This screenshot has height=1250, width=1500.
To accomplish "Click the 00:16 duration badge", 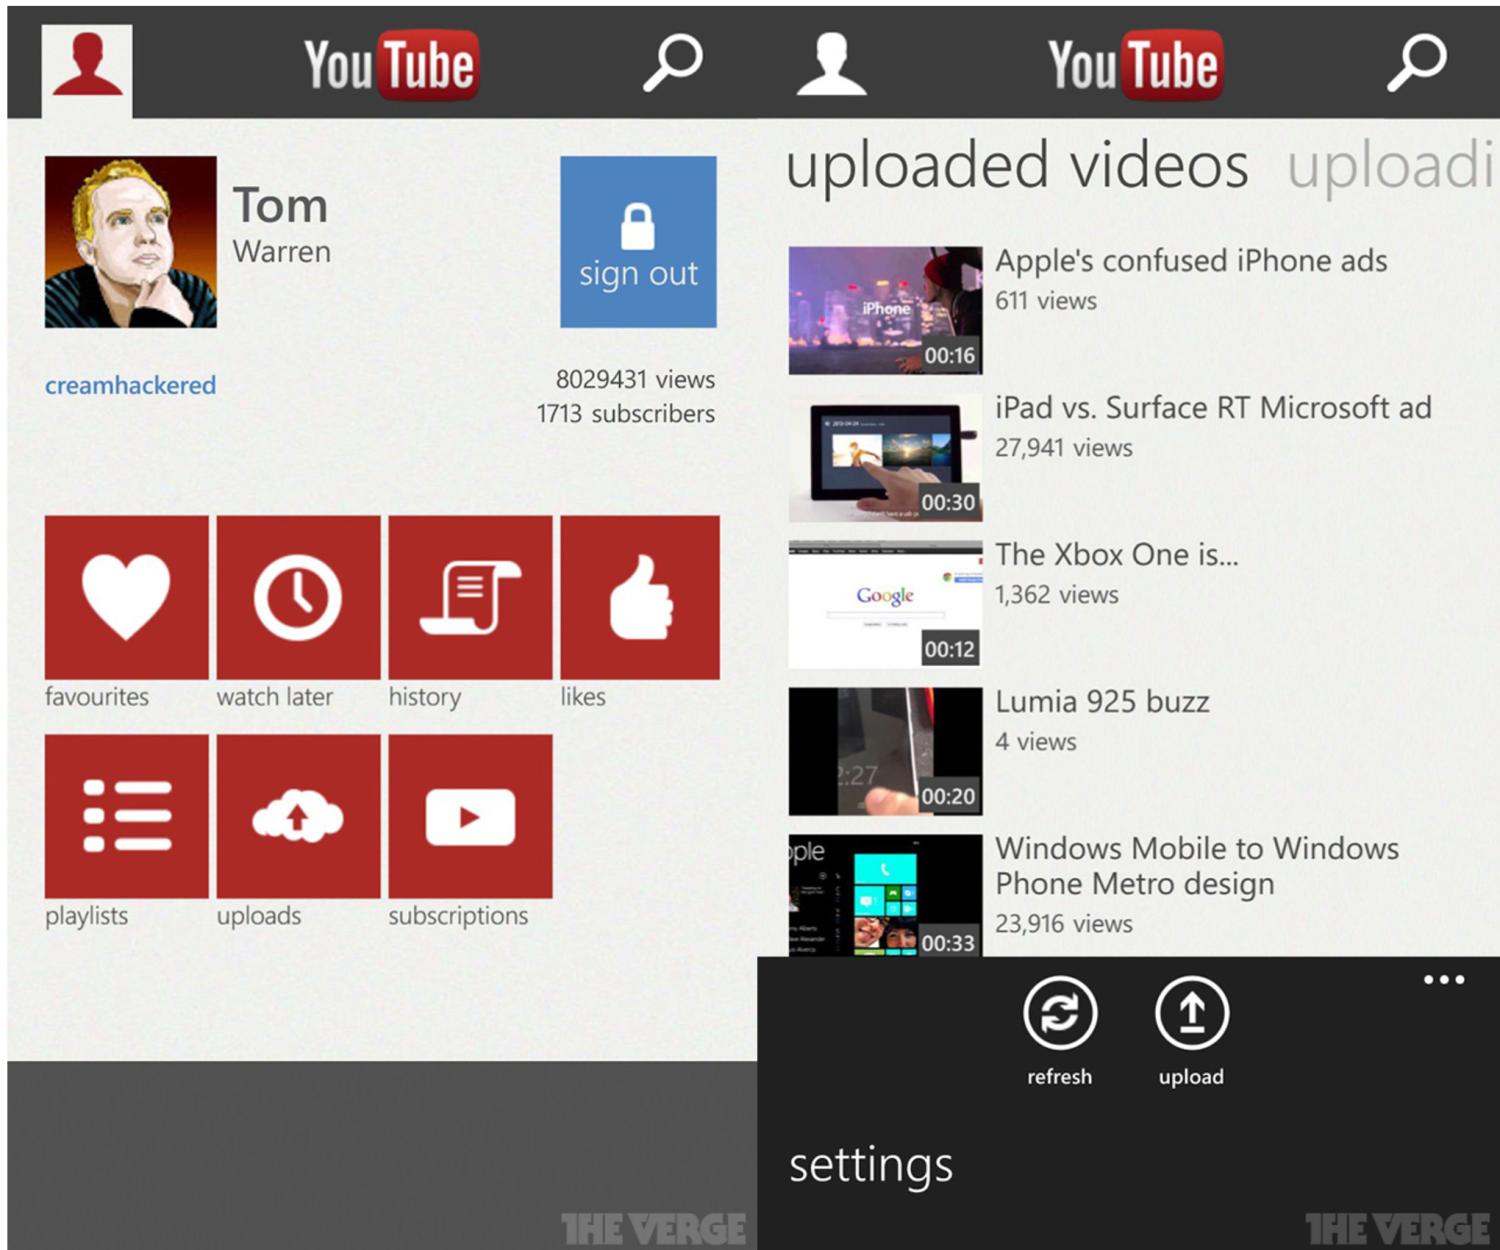I will (x=949, y=356).
